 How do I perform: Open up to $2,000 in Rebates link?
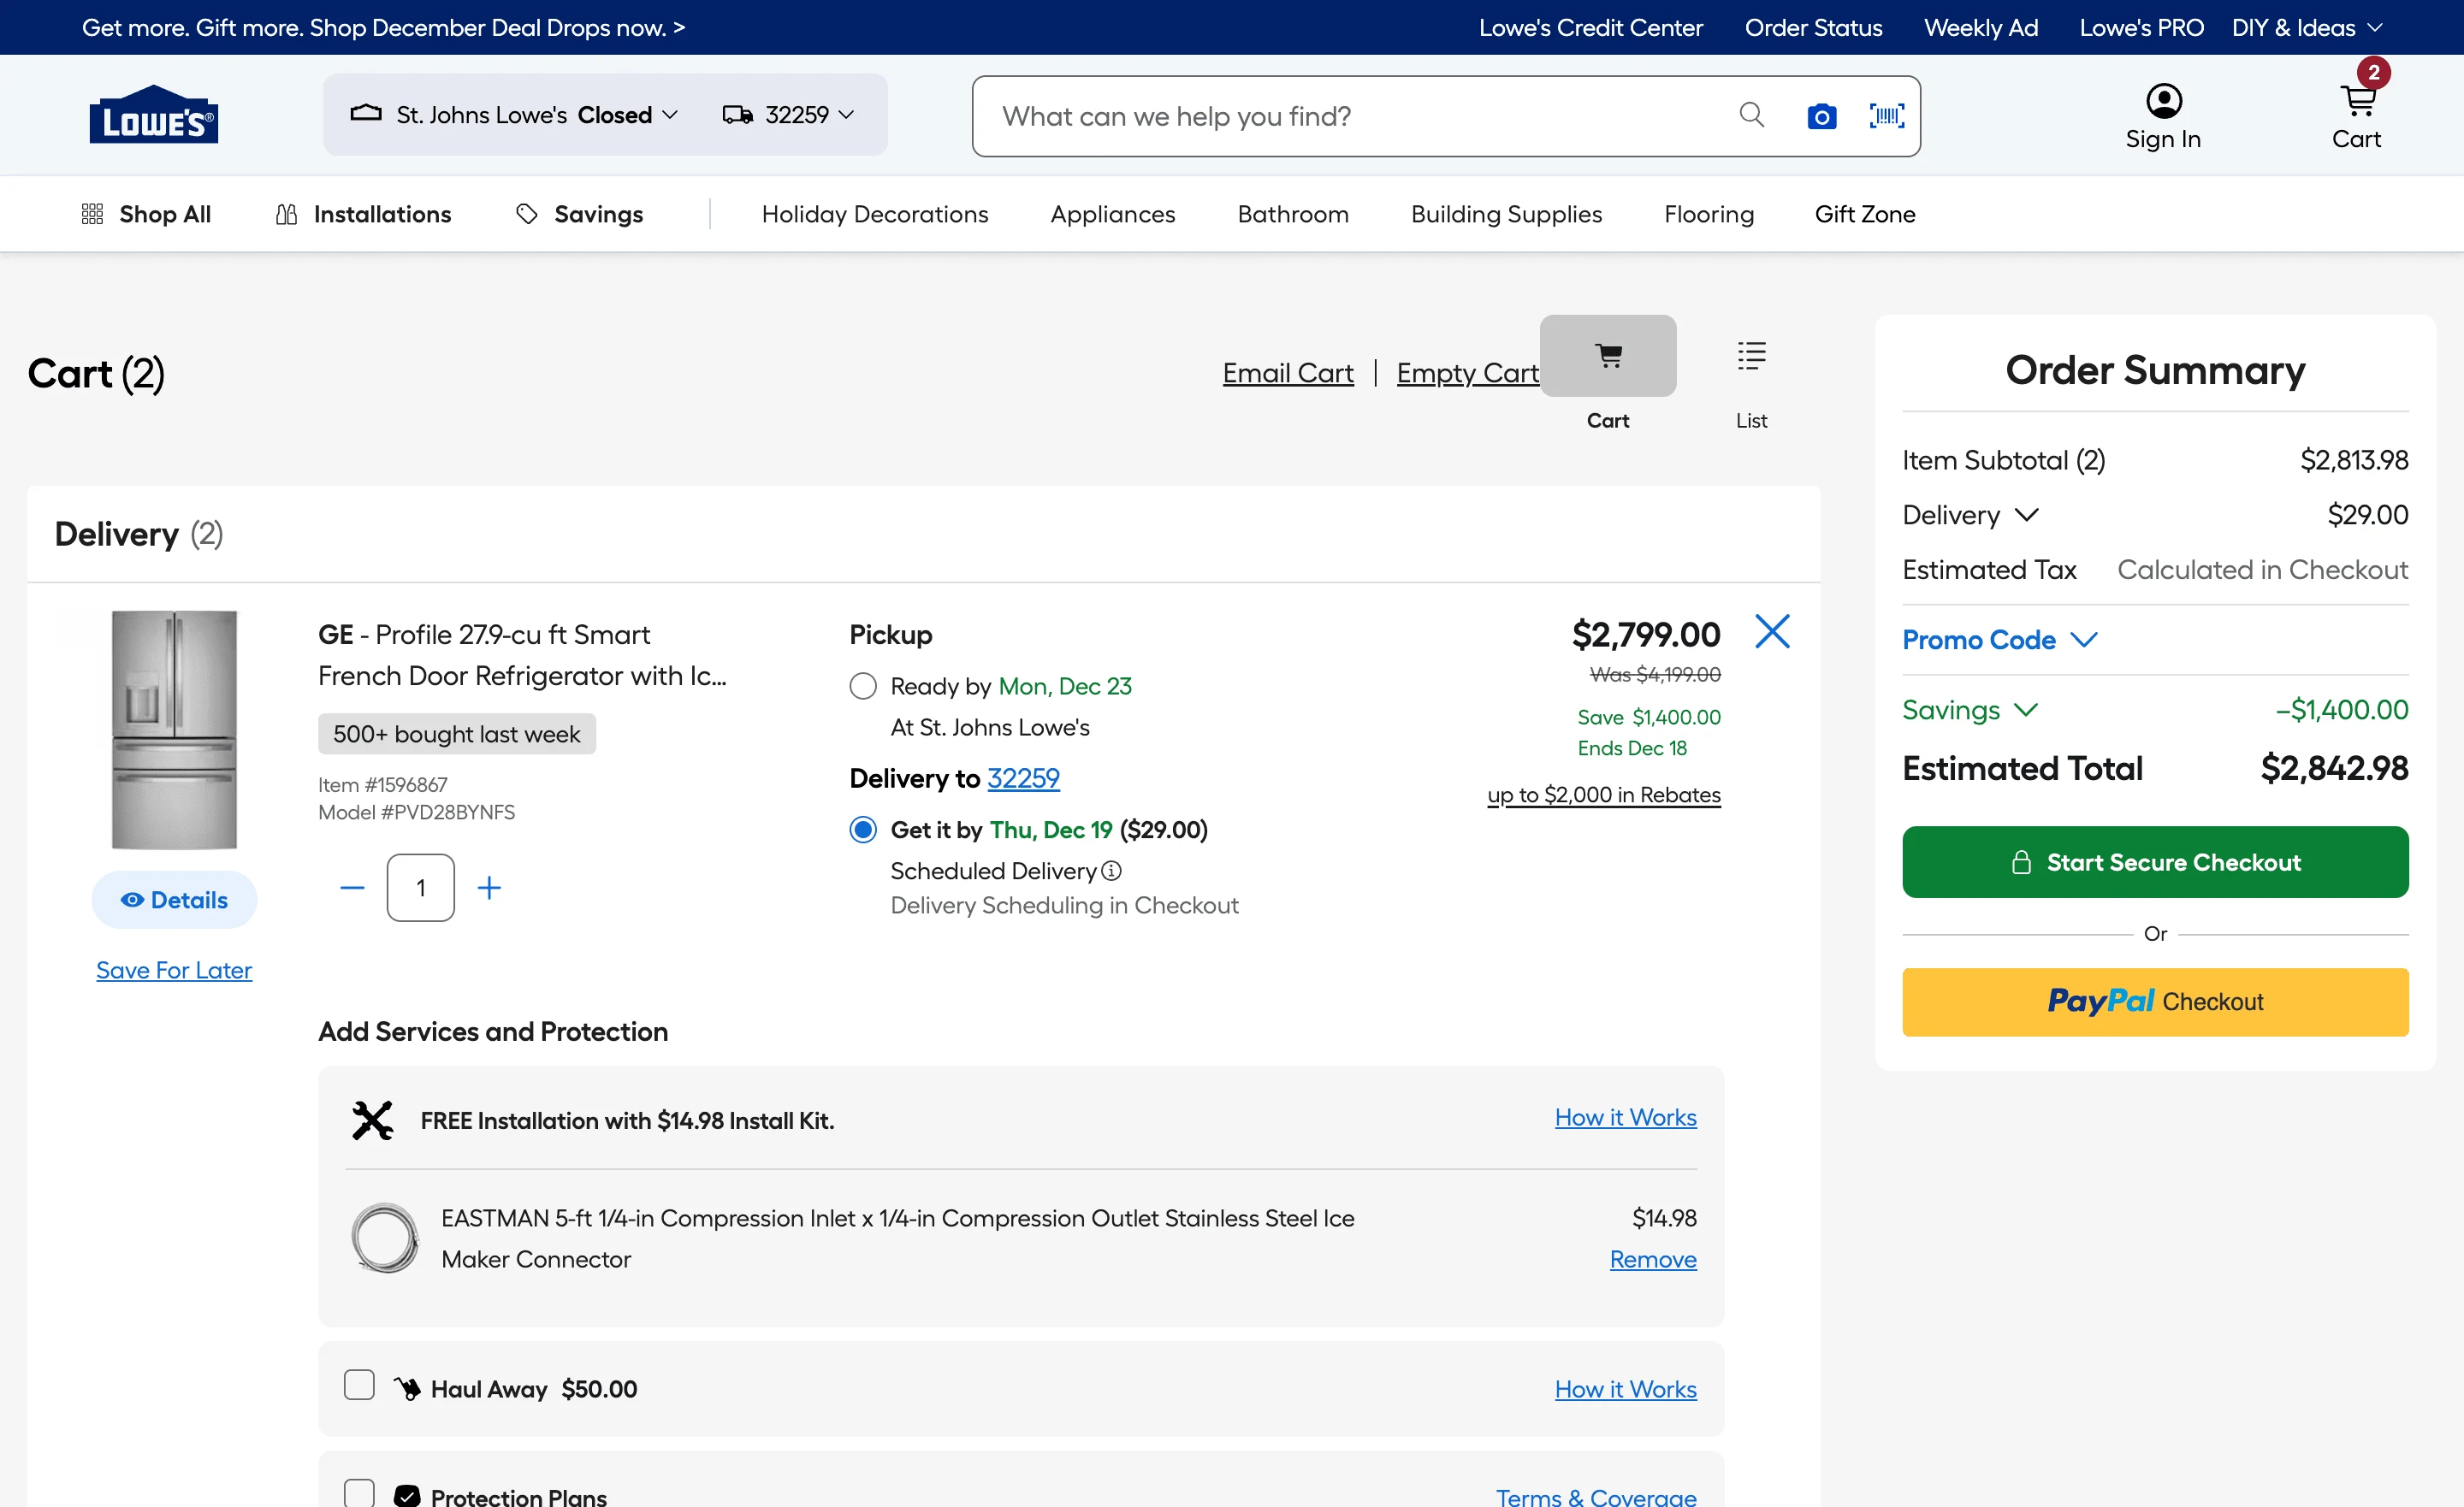pyautogui.click(x=1604, y=795)
